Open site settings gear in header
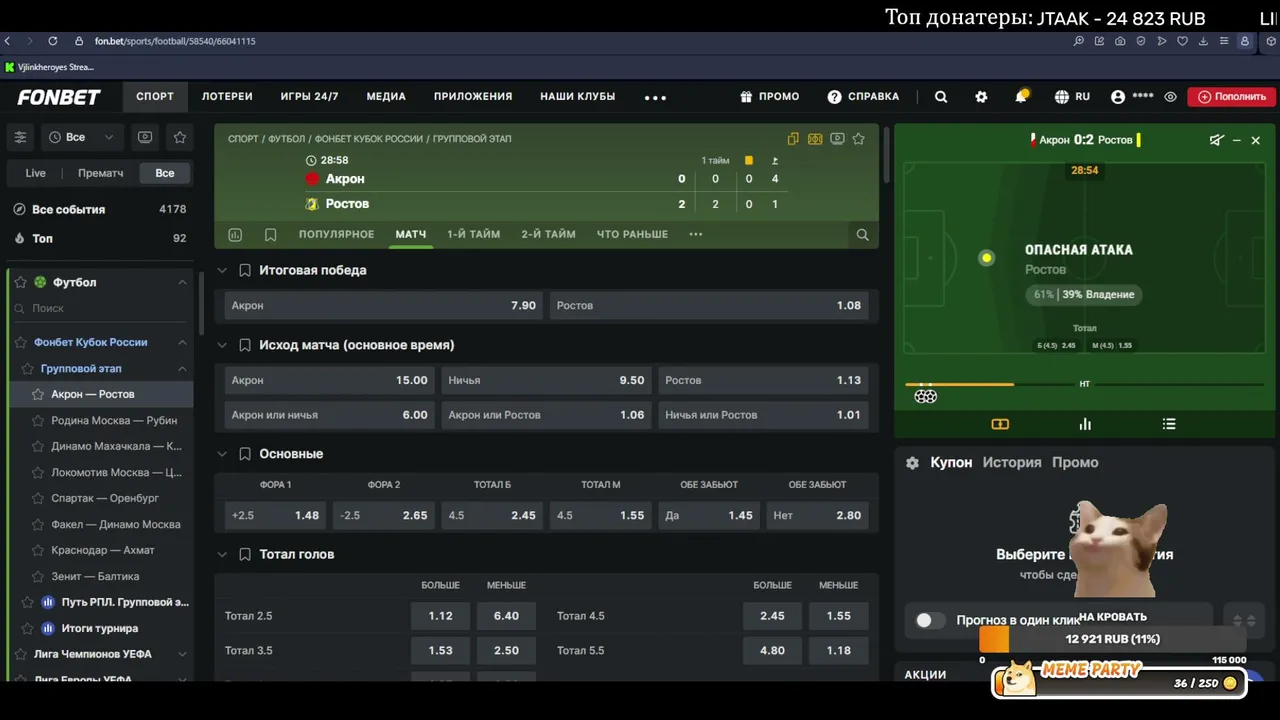This screenshot has height=720, width=1280. click(981, 97)
